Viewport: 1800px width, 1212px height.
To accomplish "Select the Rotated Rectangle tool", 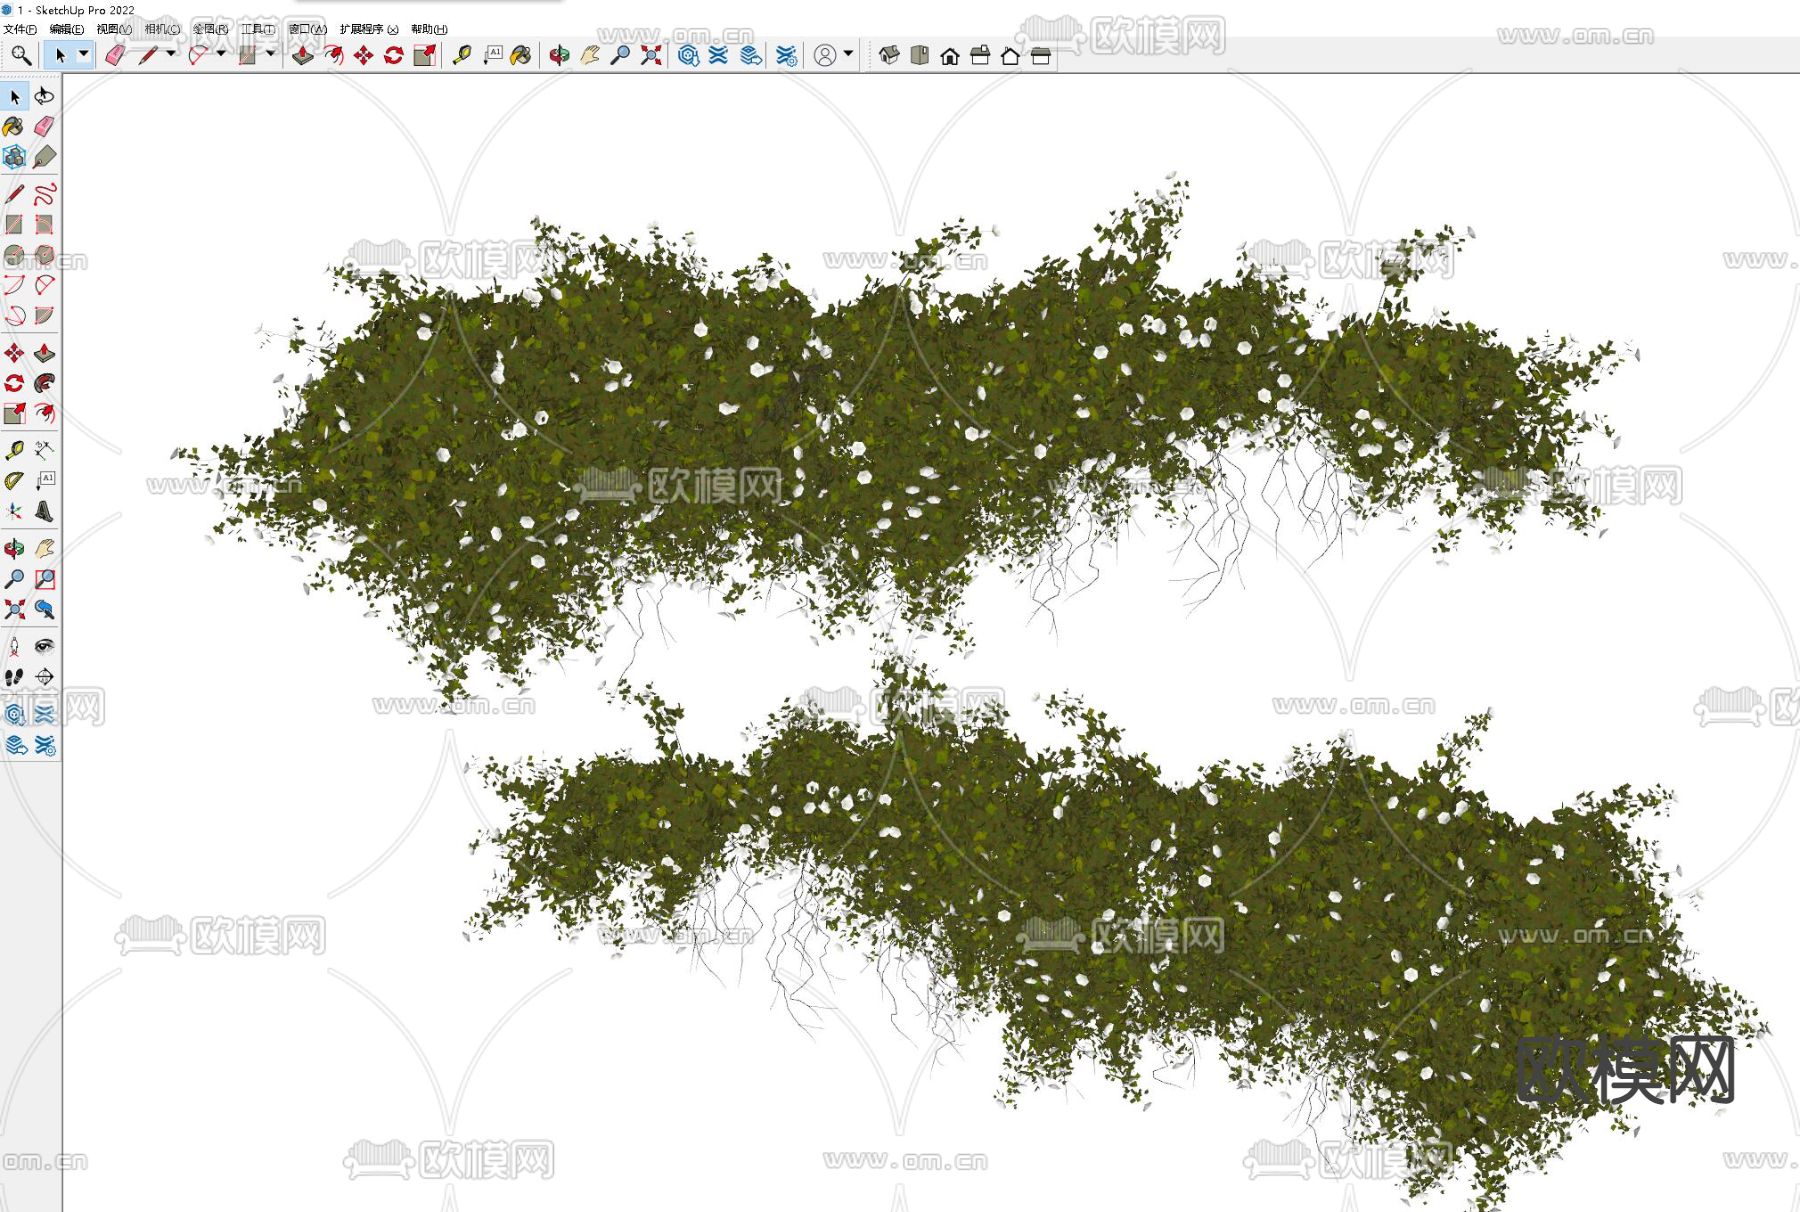I will tap(44, 224).
